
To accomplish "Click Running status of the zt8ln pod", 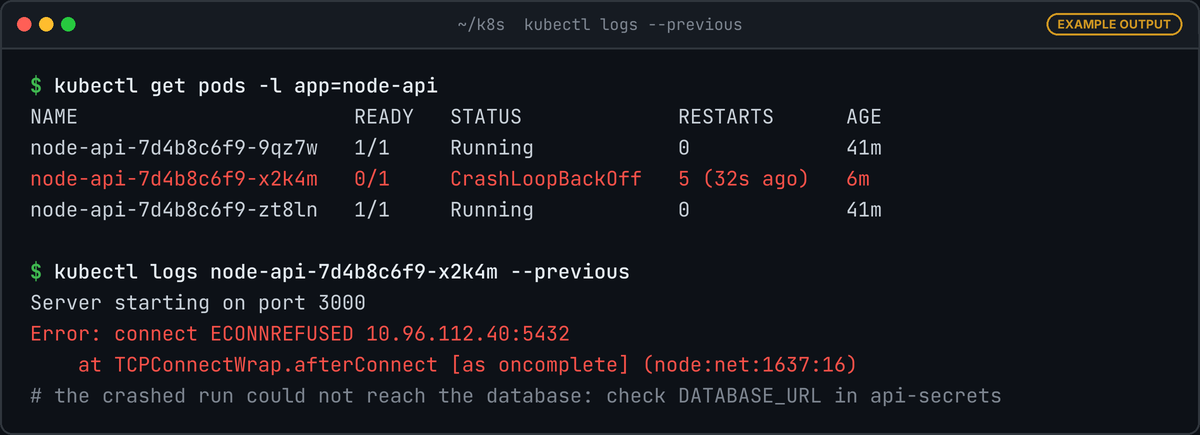I will (x=492, y=210).
